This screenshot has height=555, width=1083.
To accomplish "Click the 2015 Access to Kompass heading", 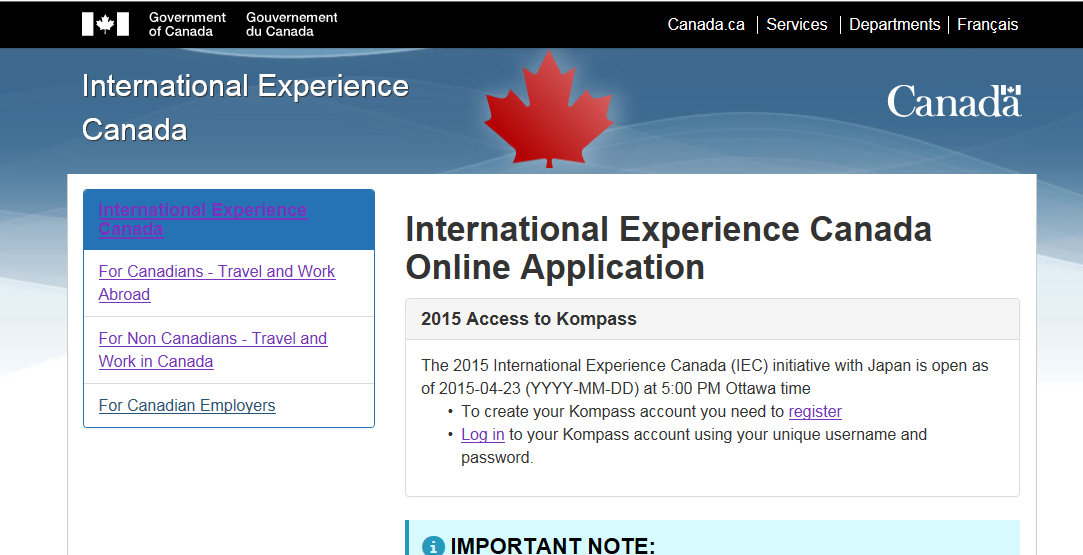I will point(528,319).
